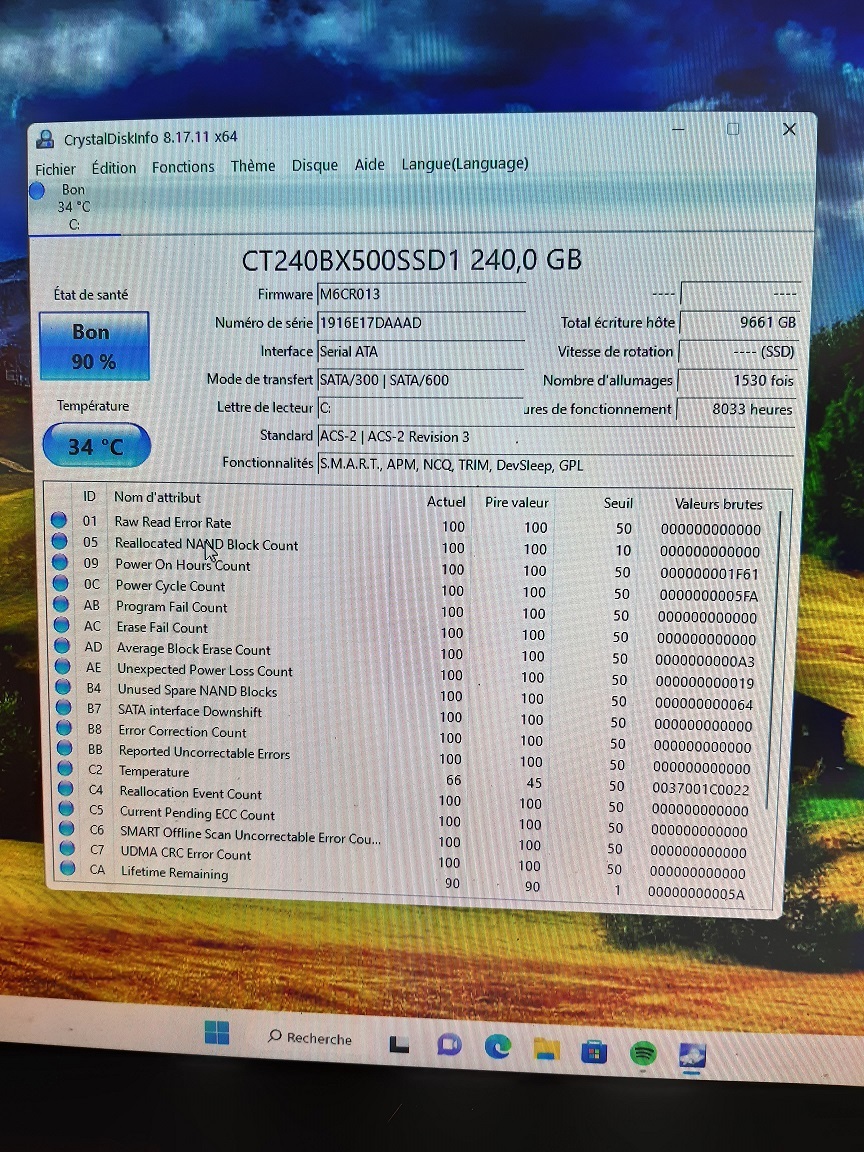Click the CrystalDiskInfo taskbar icon
This screenshot has width=864, height=1152.
[692, 1056]
